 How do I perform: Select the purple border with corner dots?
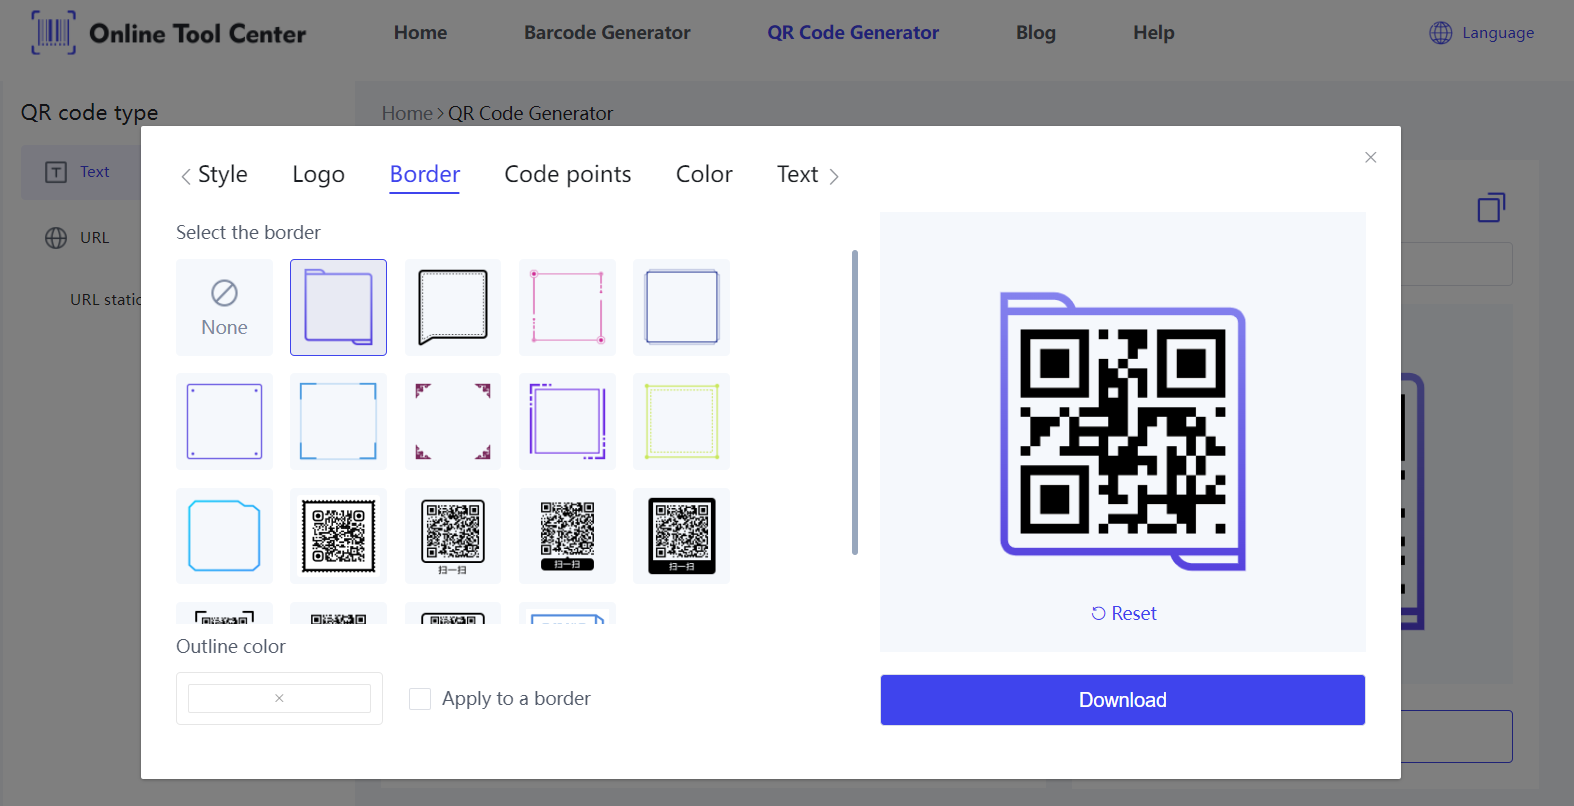click(x=224, y=421)
